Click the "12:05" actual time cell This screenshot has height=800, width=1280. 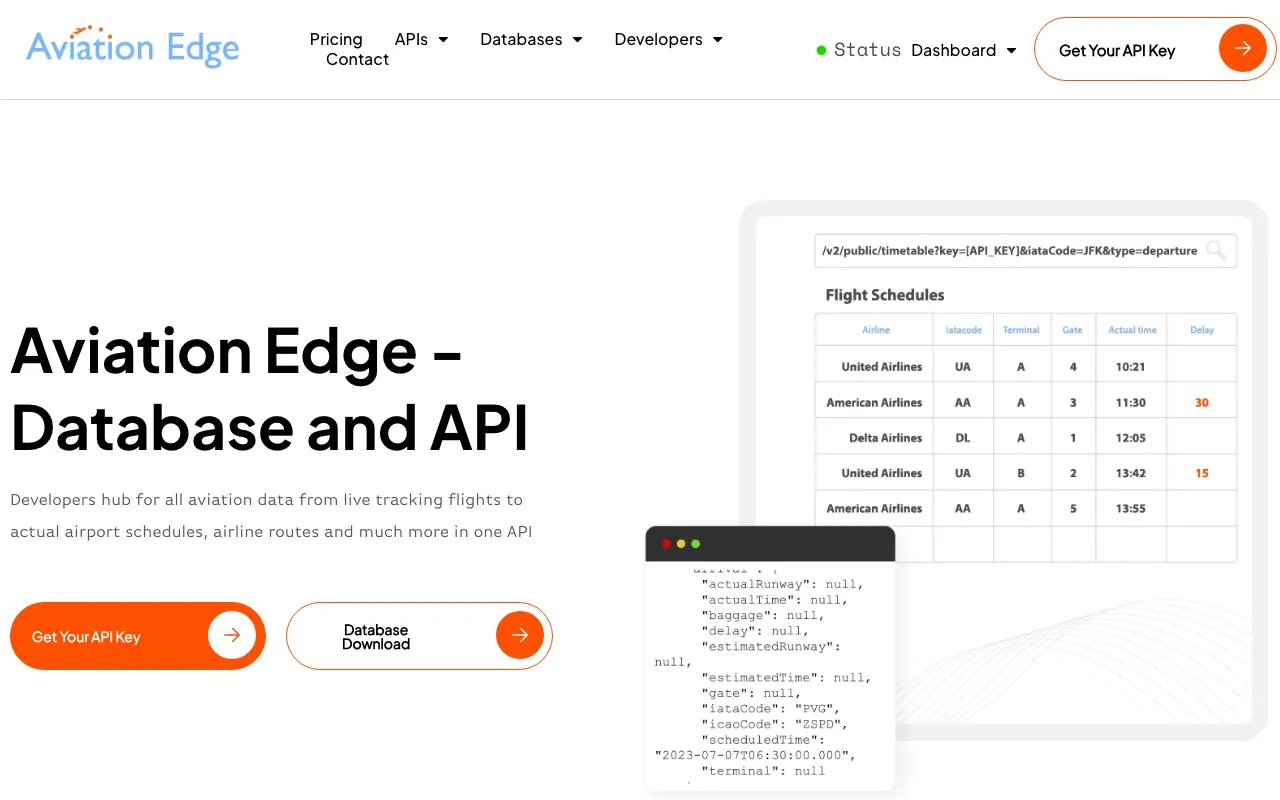(1131, 438)
